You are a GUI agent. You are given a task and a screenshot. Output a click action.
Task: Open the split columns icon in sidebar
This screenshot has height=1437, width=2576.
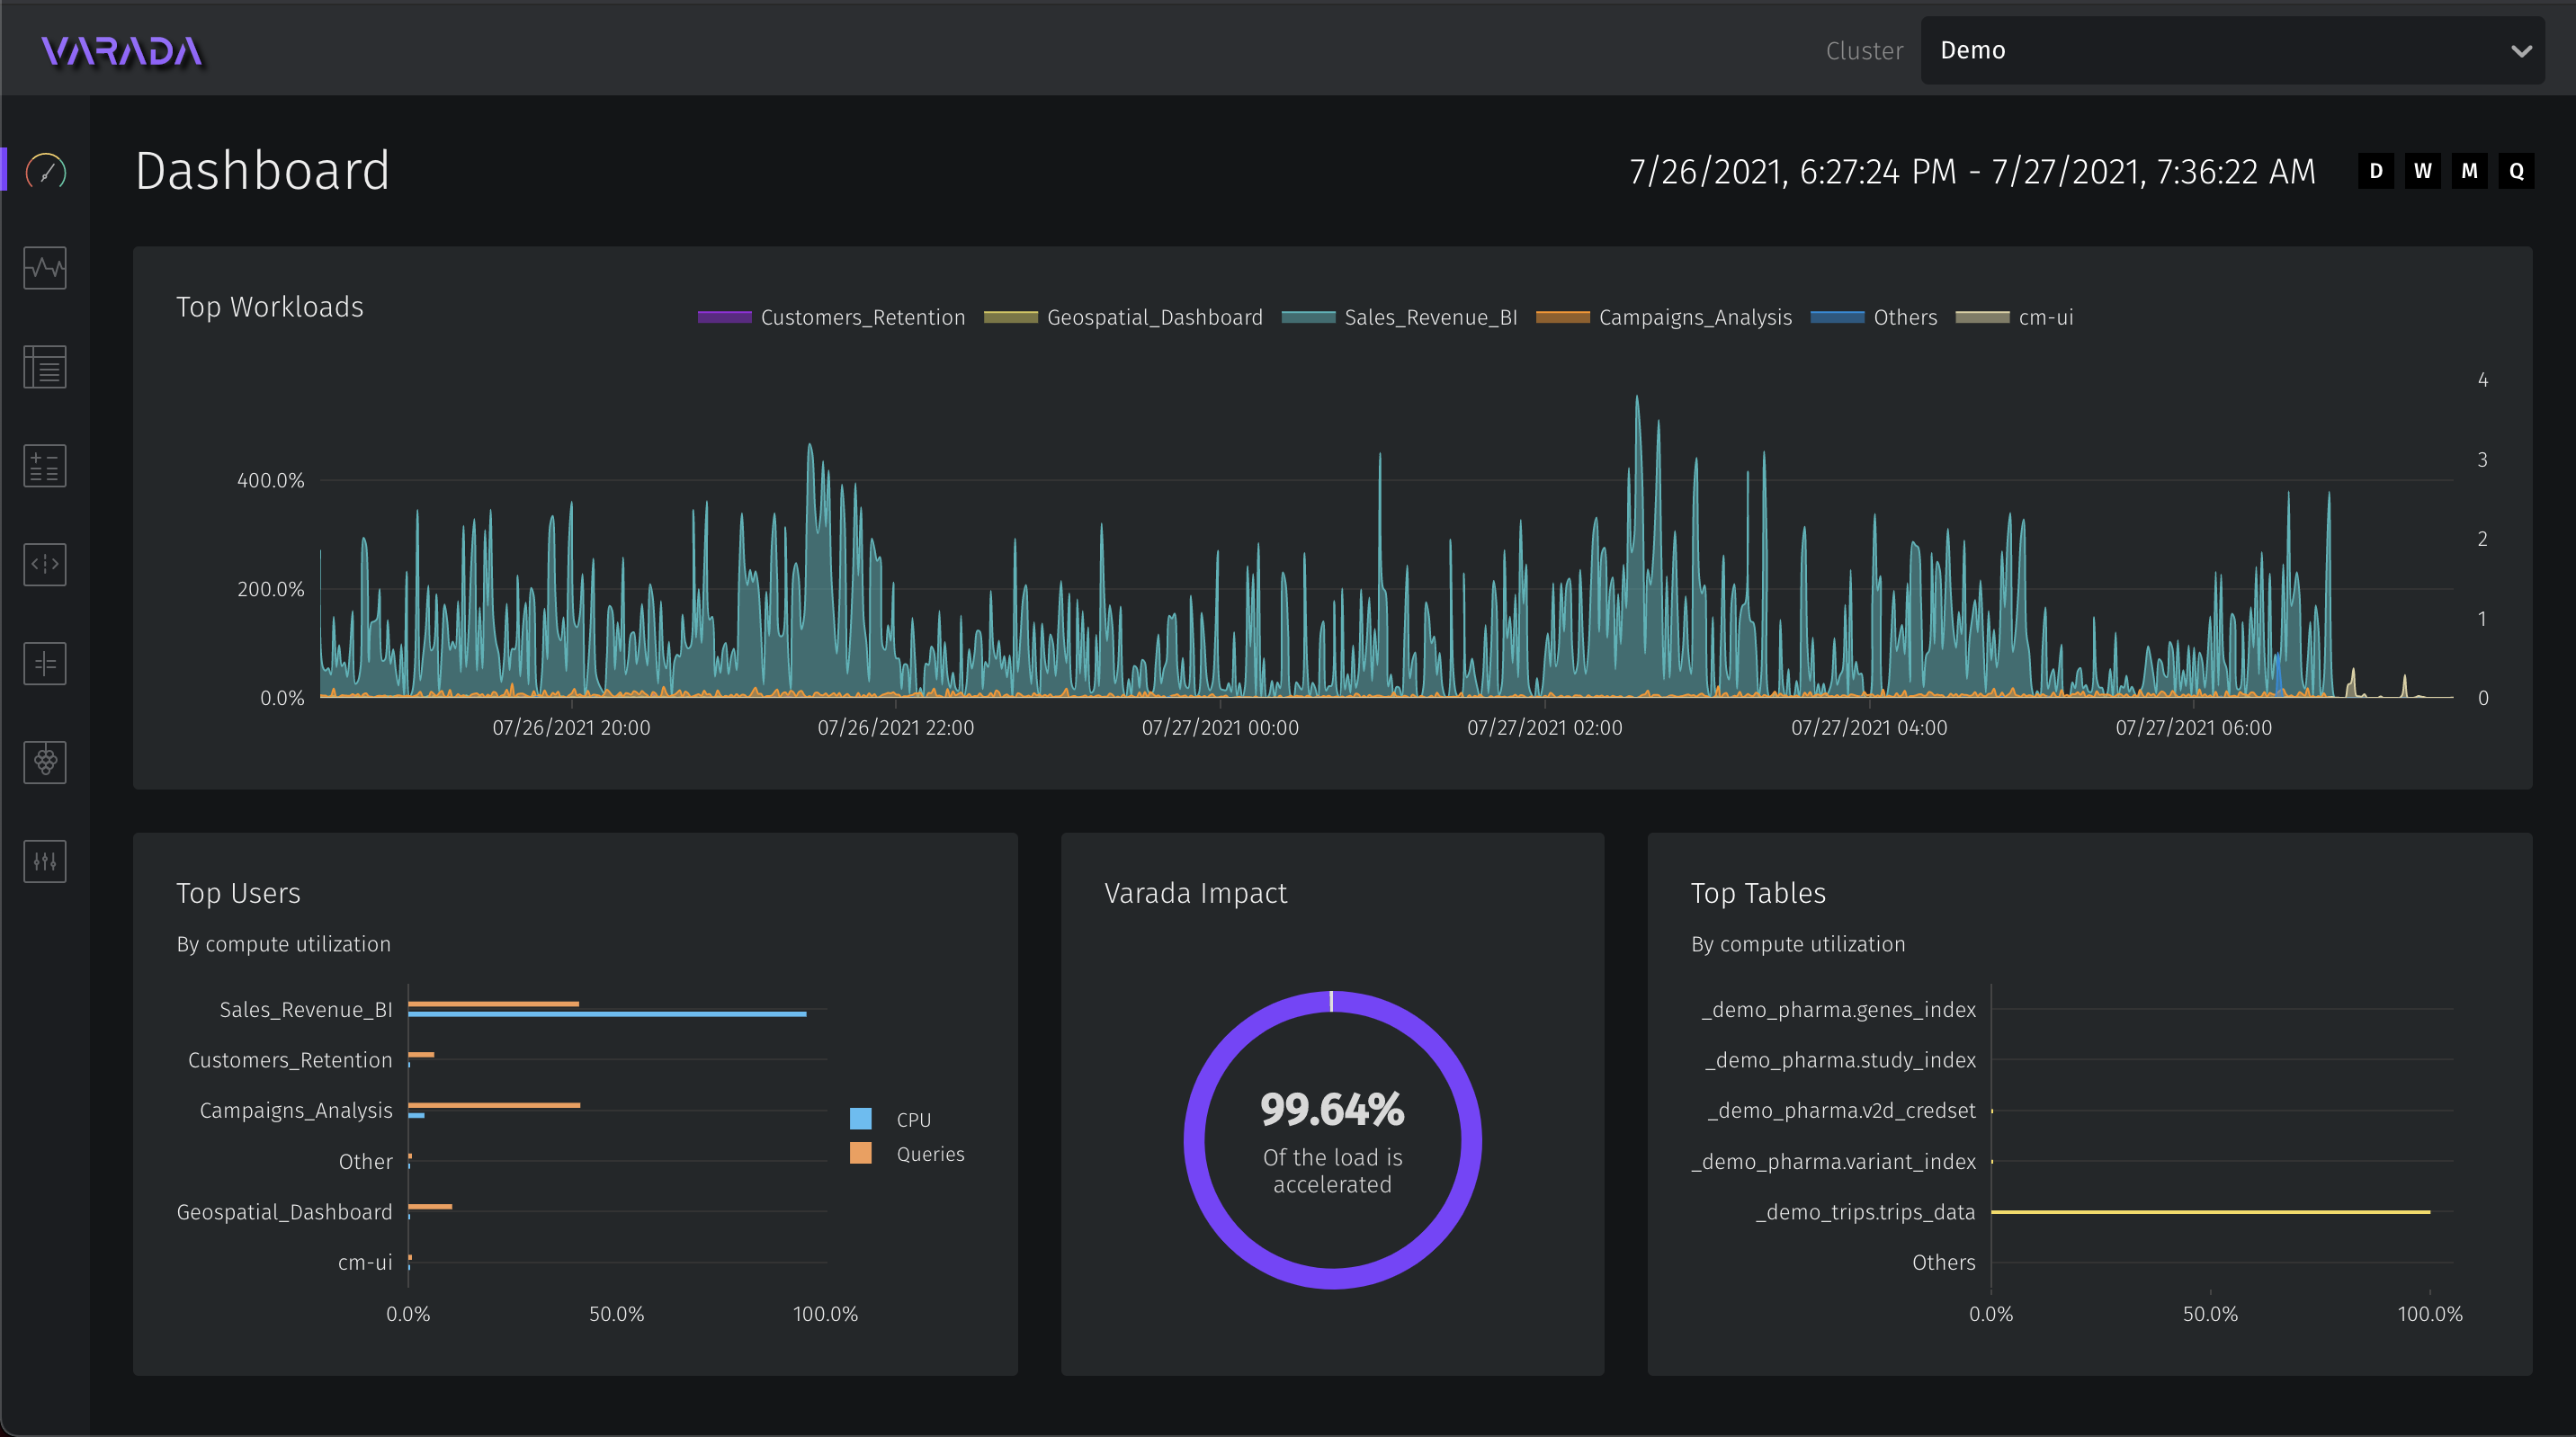click(45, 664)
